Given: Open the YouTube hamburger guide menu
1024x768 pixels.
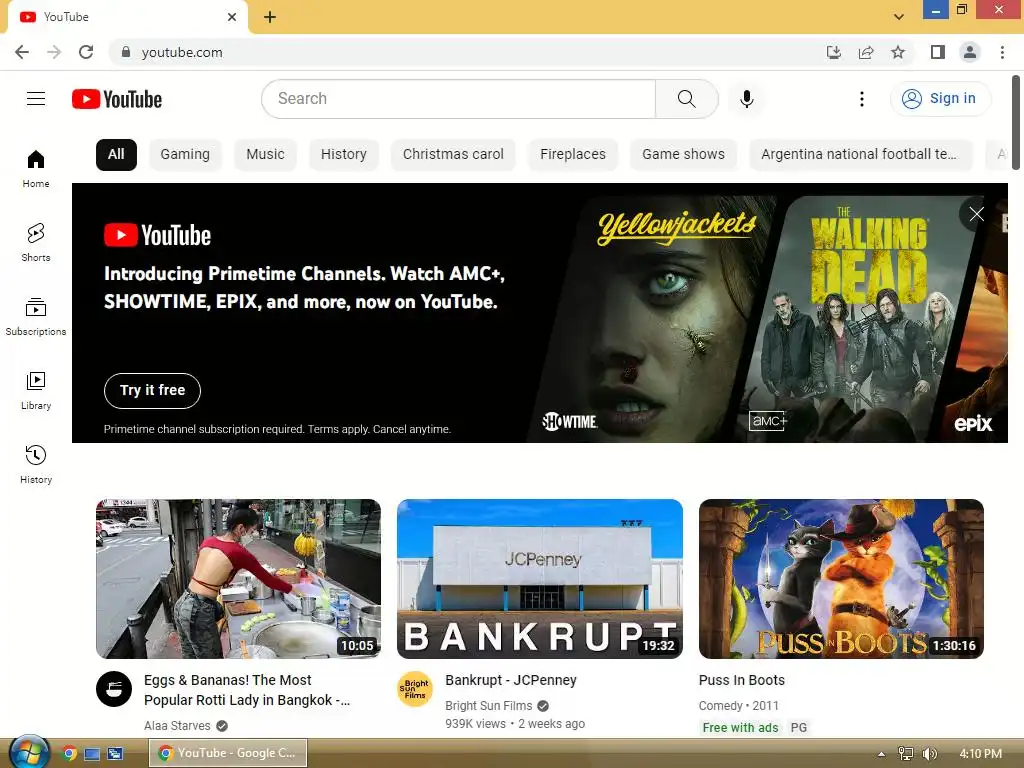Looking at the screenshot, I should click(36, 99).
